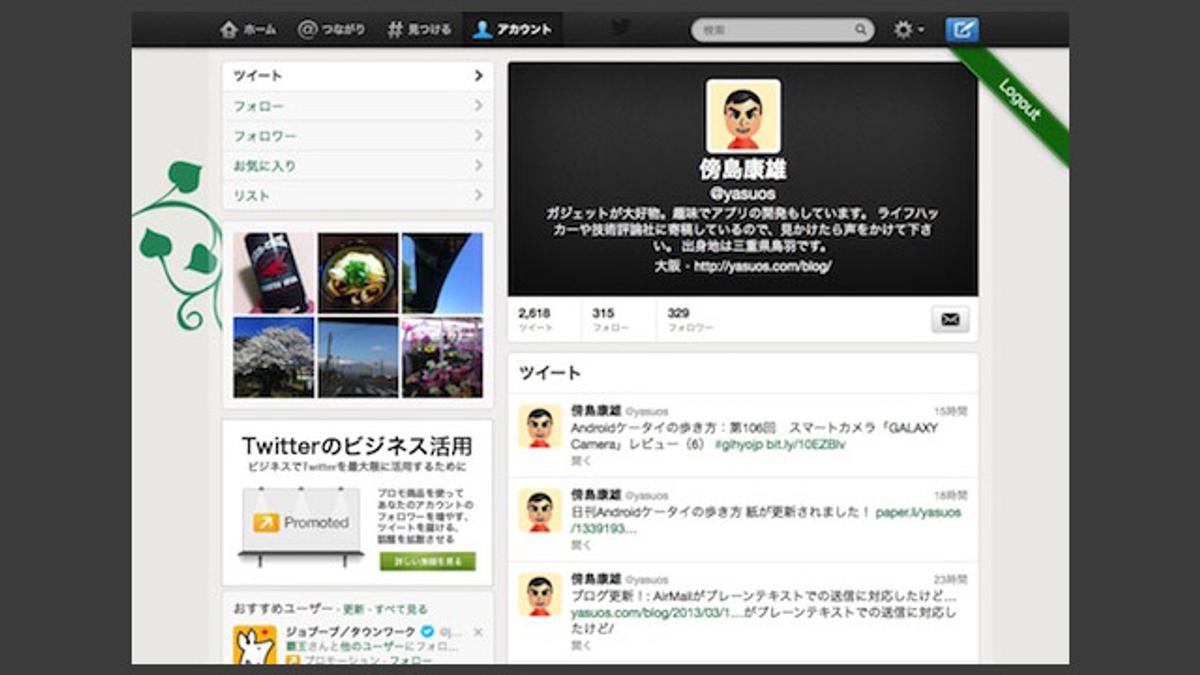Expand 開く under the paper.li tweet
The width and height of the screenshot is (1200, 675).
[x=581, y=545]
